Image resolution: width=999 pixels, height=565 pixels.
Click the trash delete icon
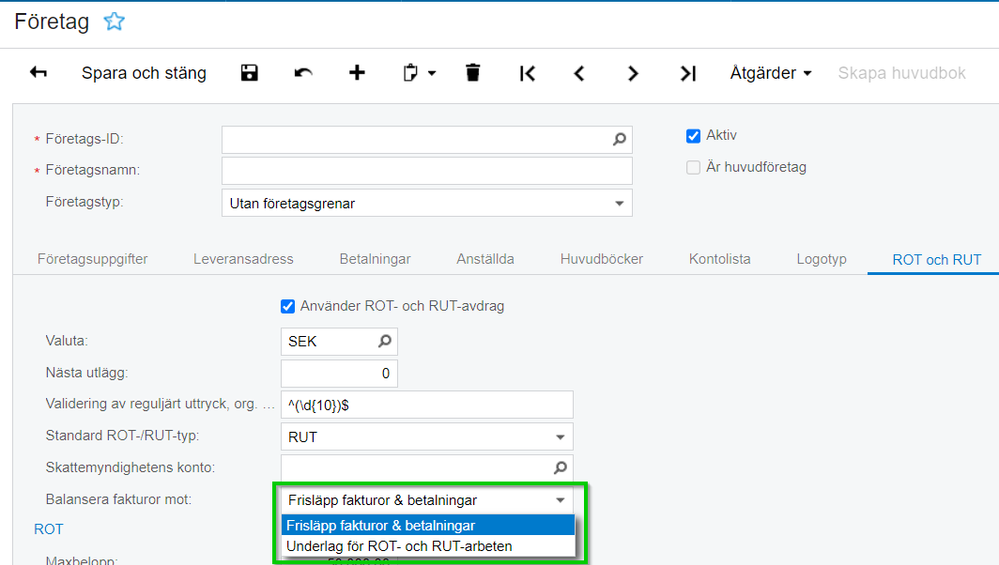click(473, 73)
